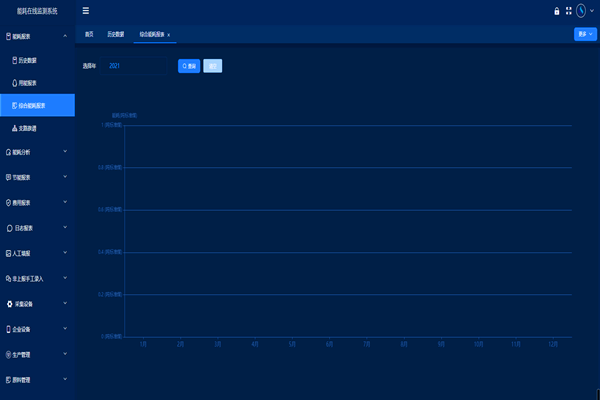Open the 更多 dropdown button
This screenshot has height=400, width=600.
click(x=586, y=34)
